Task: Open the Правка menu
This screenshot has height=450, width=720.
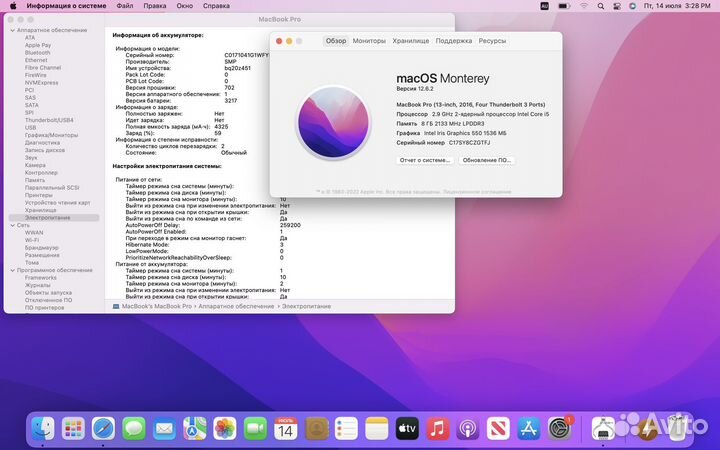Action: tap(155, 6)
